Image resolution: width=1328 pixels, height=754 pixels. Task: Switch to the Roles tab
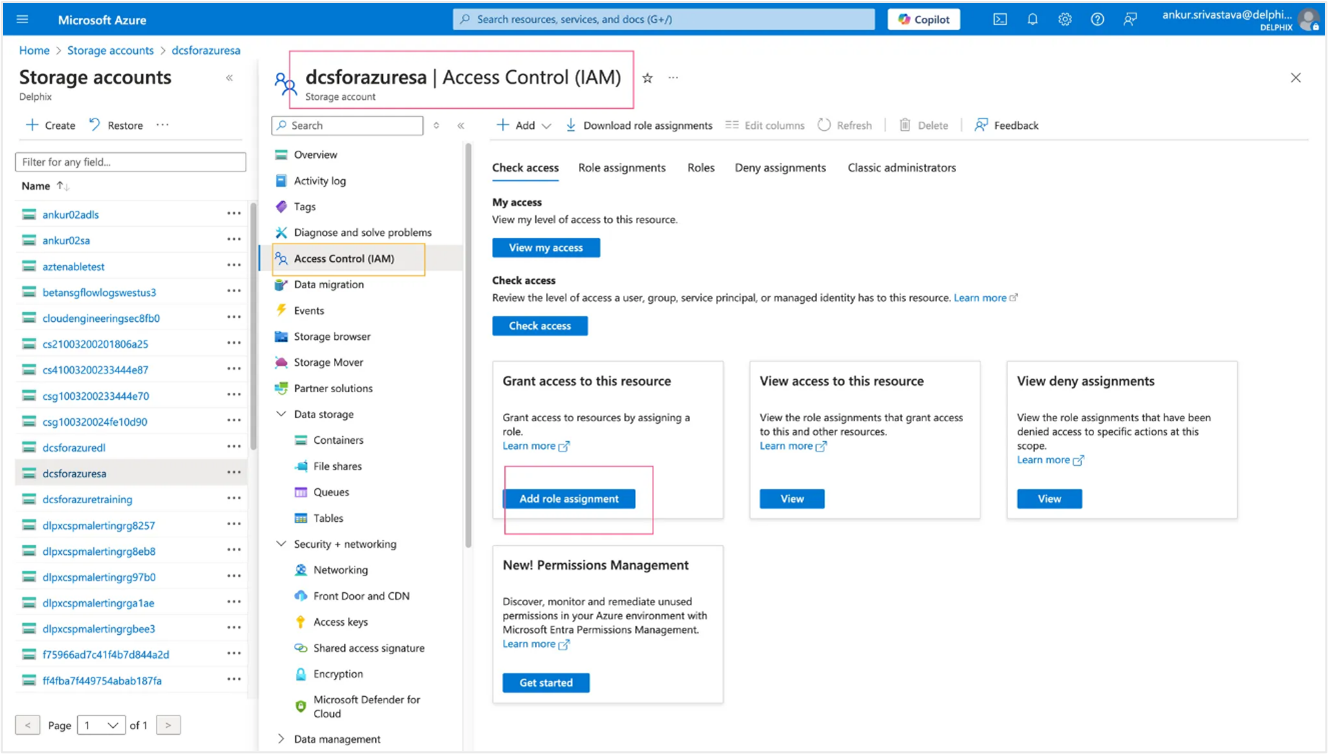[701, 168]
